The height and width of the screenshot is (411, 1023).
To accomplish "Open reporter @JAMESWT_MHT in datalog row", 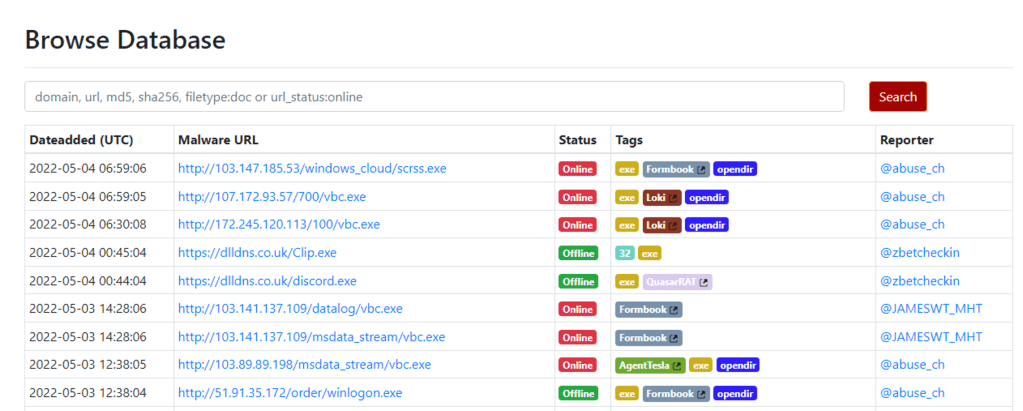I will click(x=931, y=309).
